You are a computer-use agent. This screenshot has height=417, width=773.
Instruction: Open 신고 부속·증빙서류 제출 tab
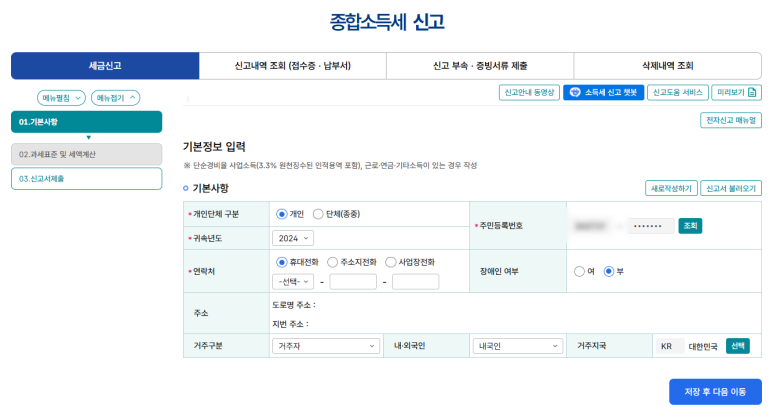tap(480, 66)
